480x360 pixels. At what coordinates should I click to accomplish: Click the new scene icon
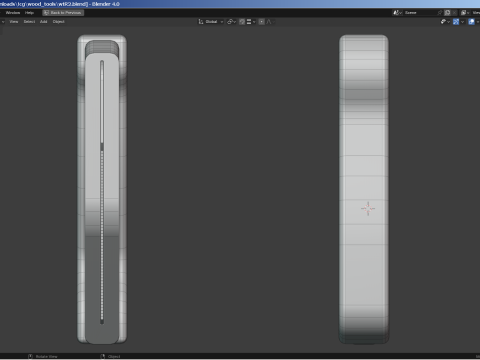(448, 13)
